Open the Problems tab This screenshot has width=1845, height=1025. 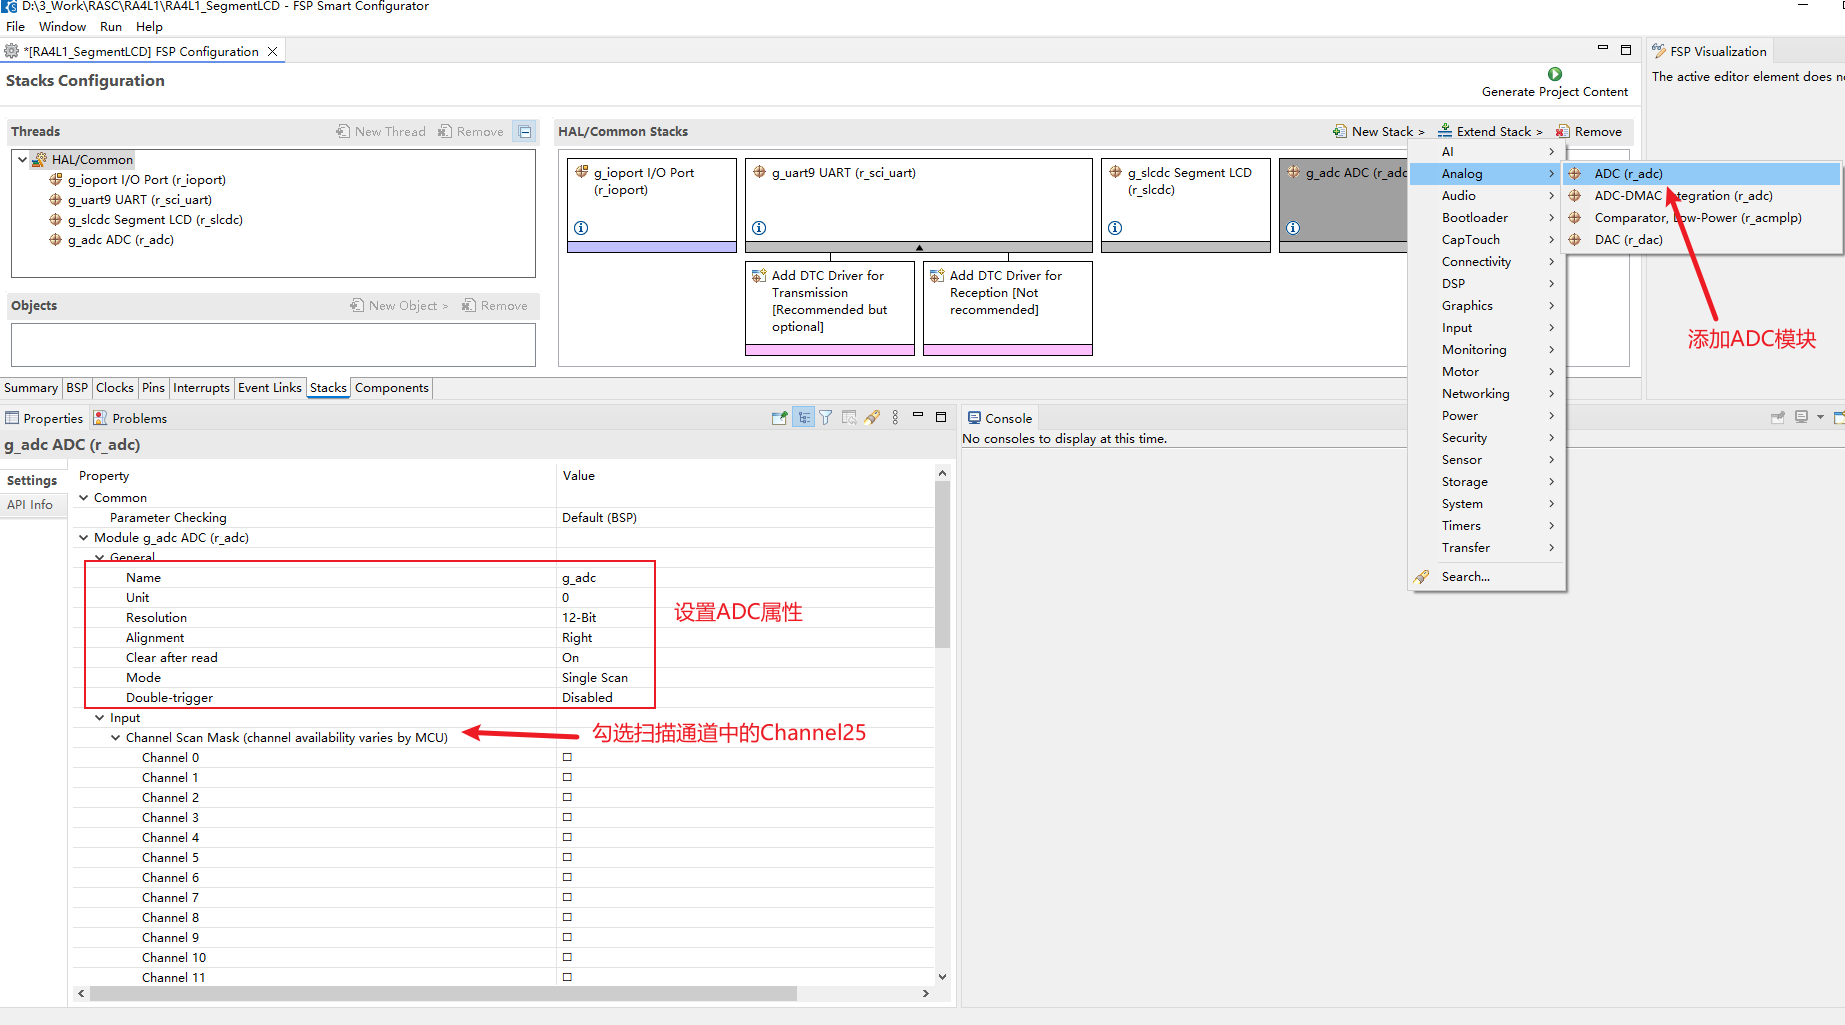130,418
